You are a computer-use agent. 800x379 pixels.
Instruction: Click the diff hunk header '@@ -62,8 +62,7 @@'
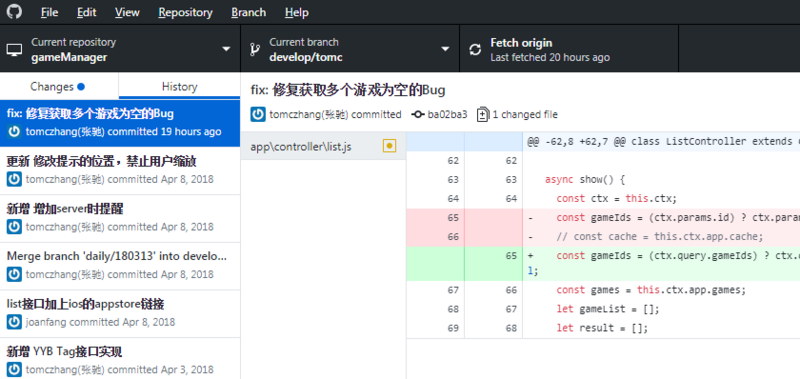click(603, 141)
